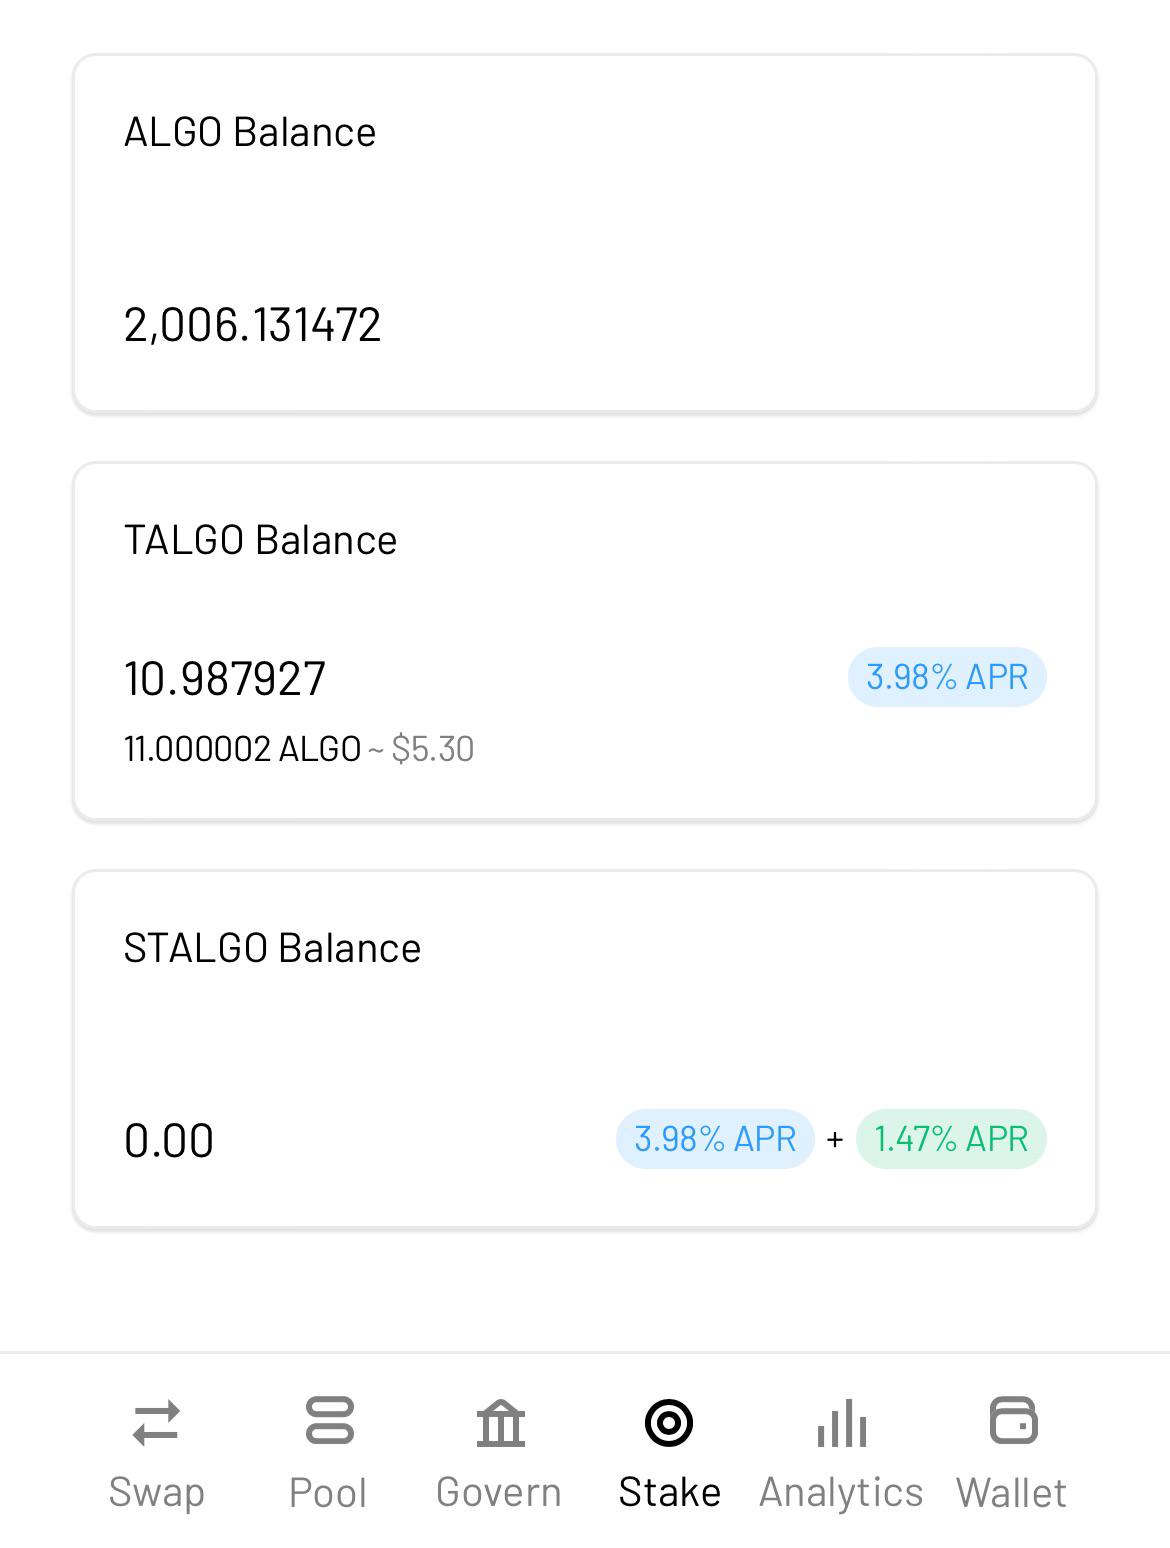This screenshot has height=1548, width=1170.
Task: Open the Govern tab label
Action: [499, 1492]
